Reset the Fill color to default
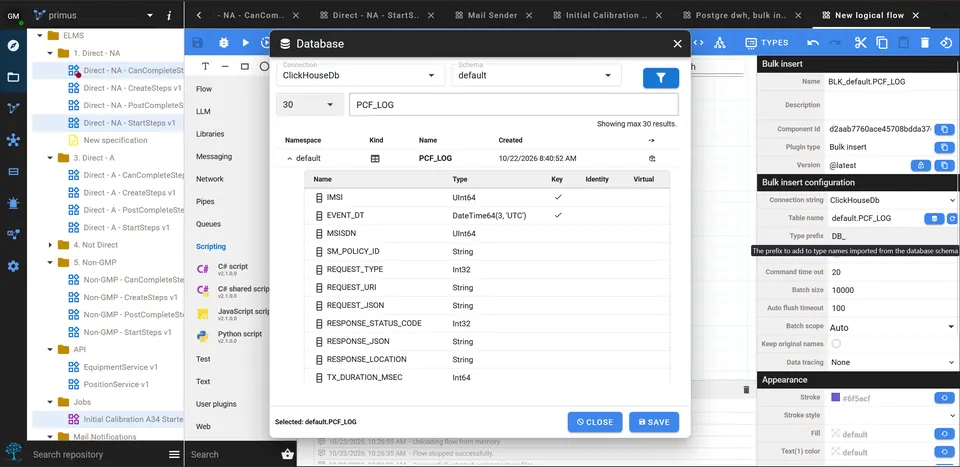Image resolution: width=960 pixels, height=467 pixels. pos(944,434)
